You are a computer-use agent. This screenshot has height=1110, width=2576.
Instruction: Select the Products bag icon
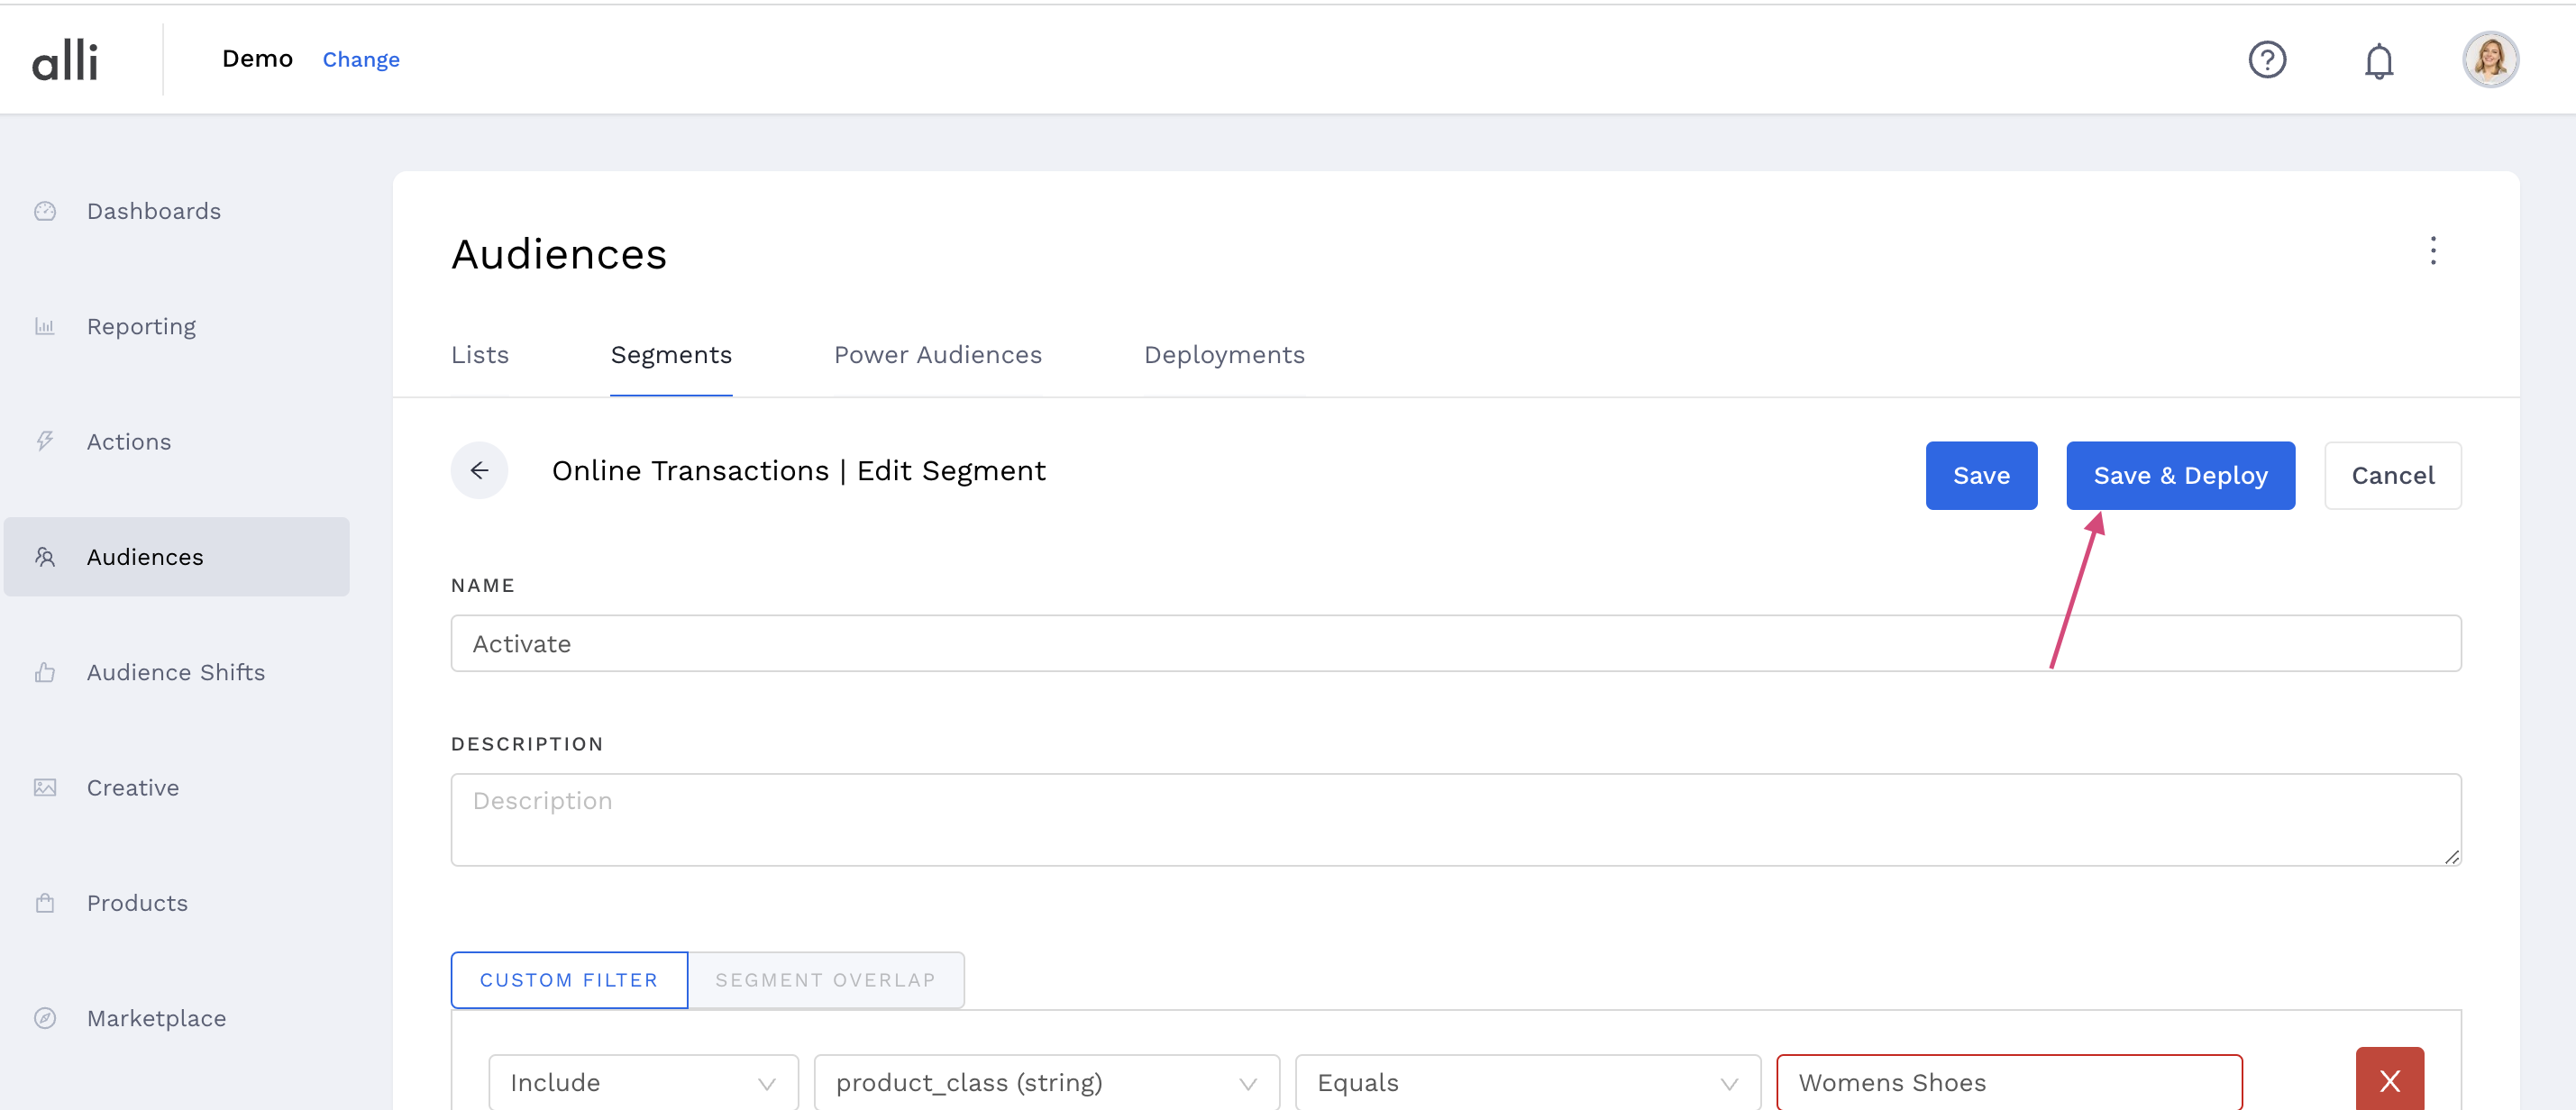point(45,903)
